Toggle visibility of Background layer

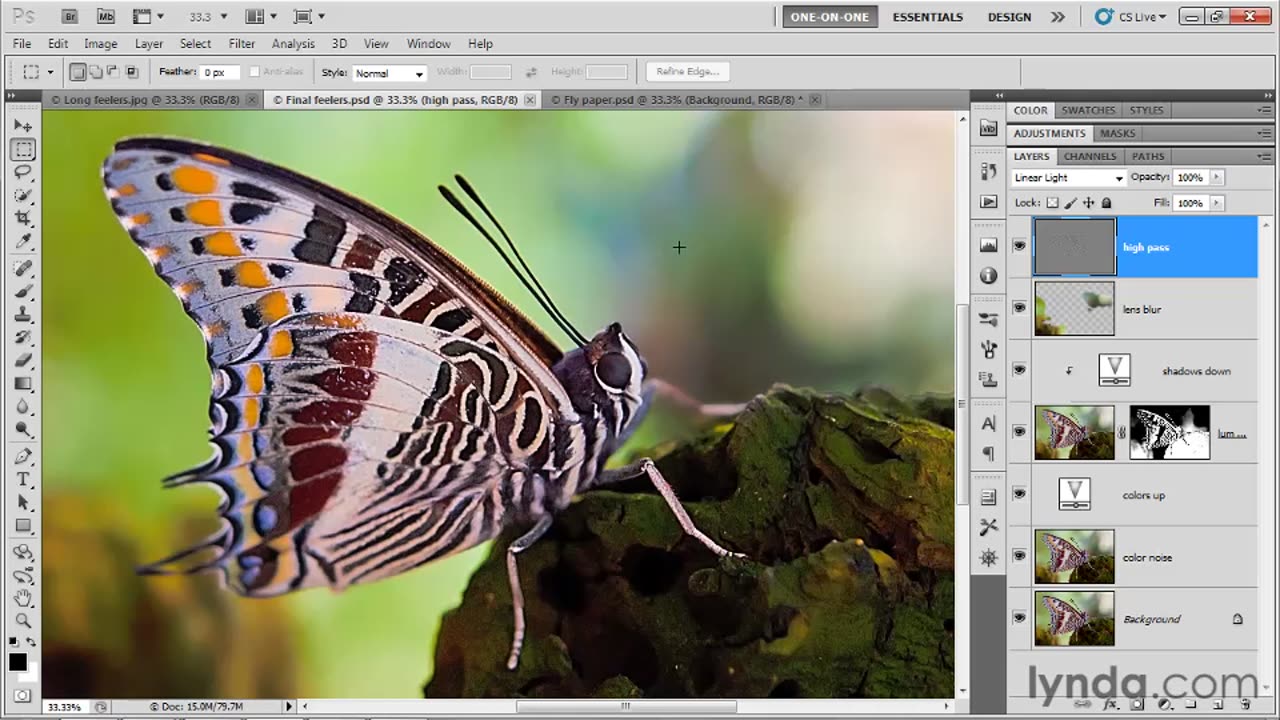click(1019, 618)
